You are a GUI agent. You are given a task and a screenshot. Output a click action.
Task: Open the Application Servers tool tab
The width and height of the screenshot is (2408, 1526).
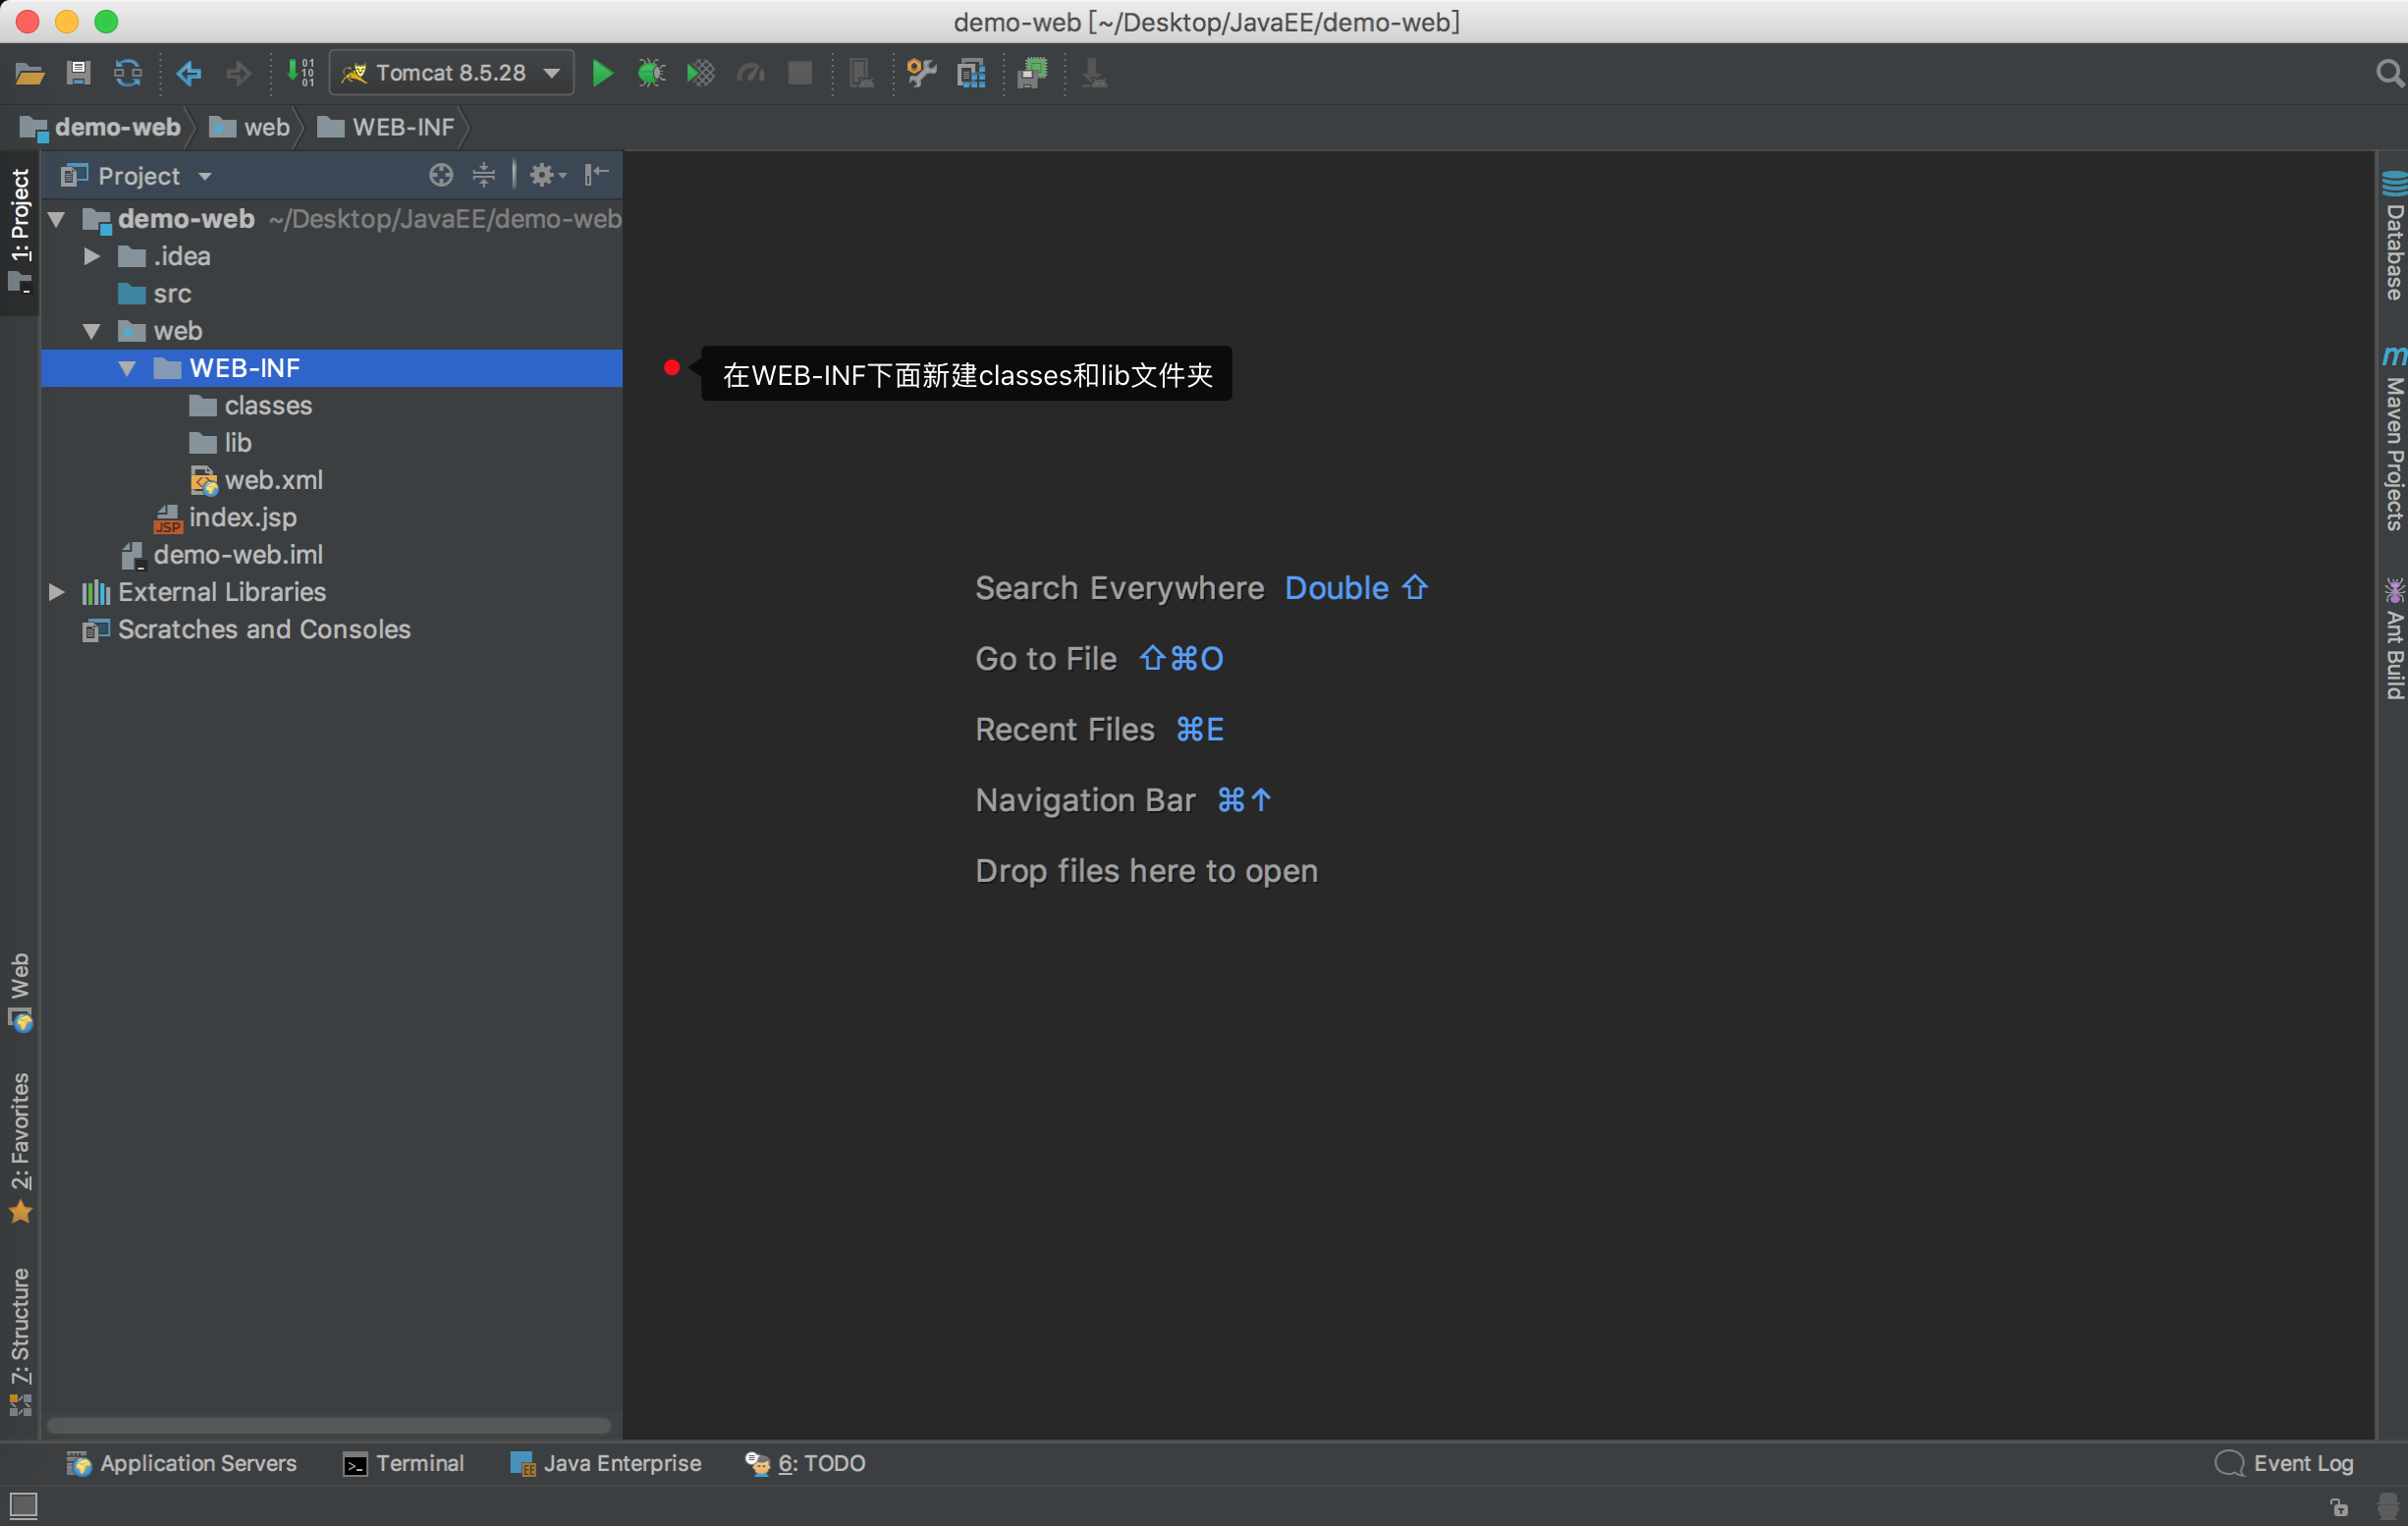pos(182,1463)
